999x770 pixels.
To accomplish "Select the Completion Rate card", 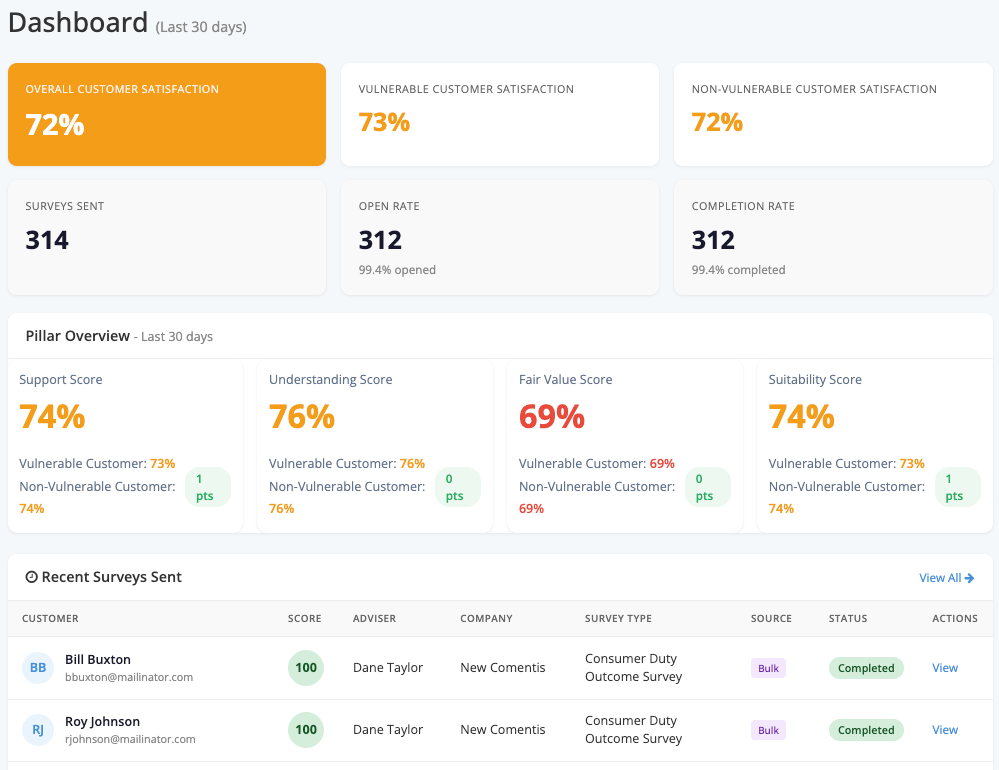I will [x=832, y=237].
